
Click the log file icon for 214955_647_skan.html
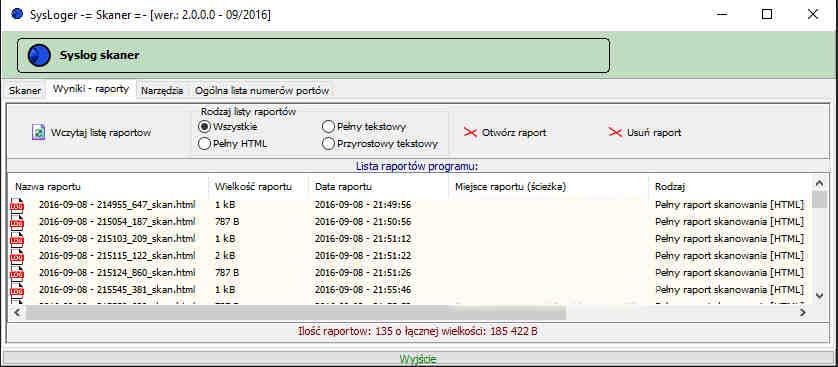pos(17,205)
